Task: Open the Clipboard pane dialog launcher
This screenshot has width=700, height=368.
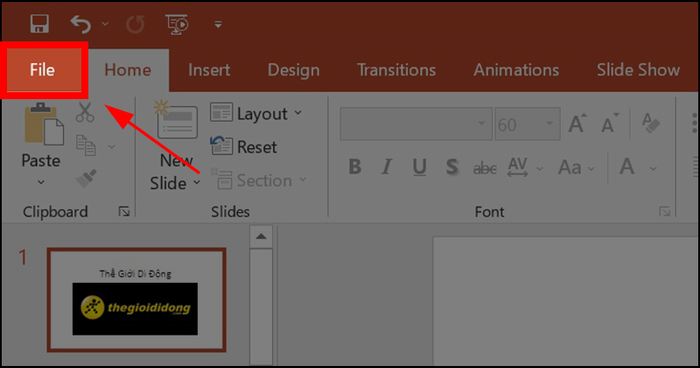Action: (124, 211)
